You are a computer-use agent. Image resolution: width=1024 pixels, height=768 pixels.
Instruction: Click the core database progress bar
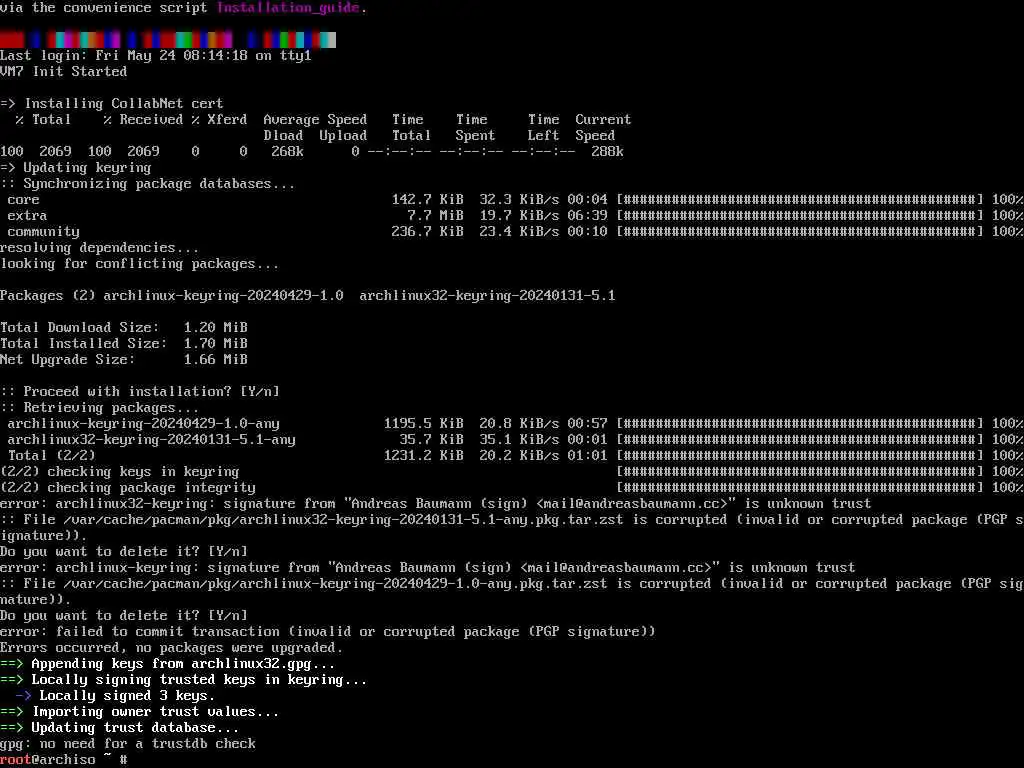click(800, 200)
